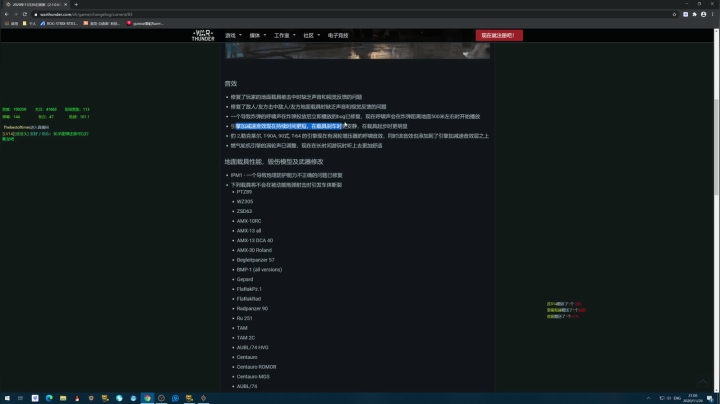
Task: Close the changelog browser tab
Action: [65, 4]
